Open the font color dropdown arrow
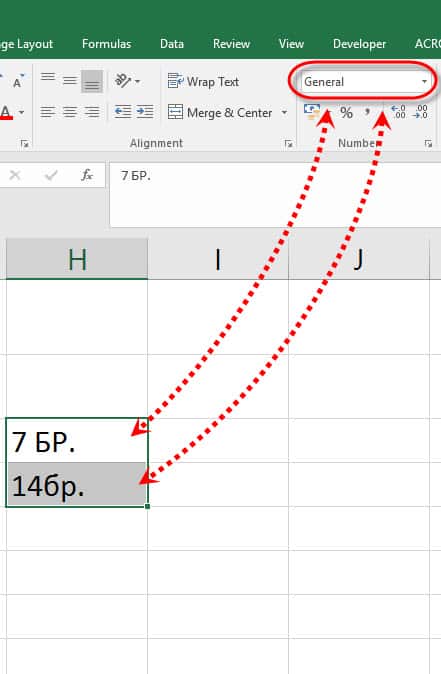The width and height of the screenshot is (441, 674). [x=21, y=113]
